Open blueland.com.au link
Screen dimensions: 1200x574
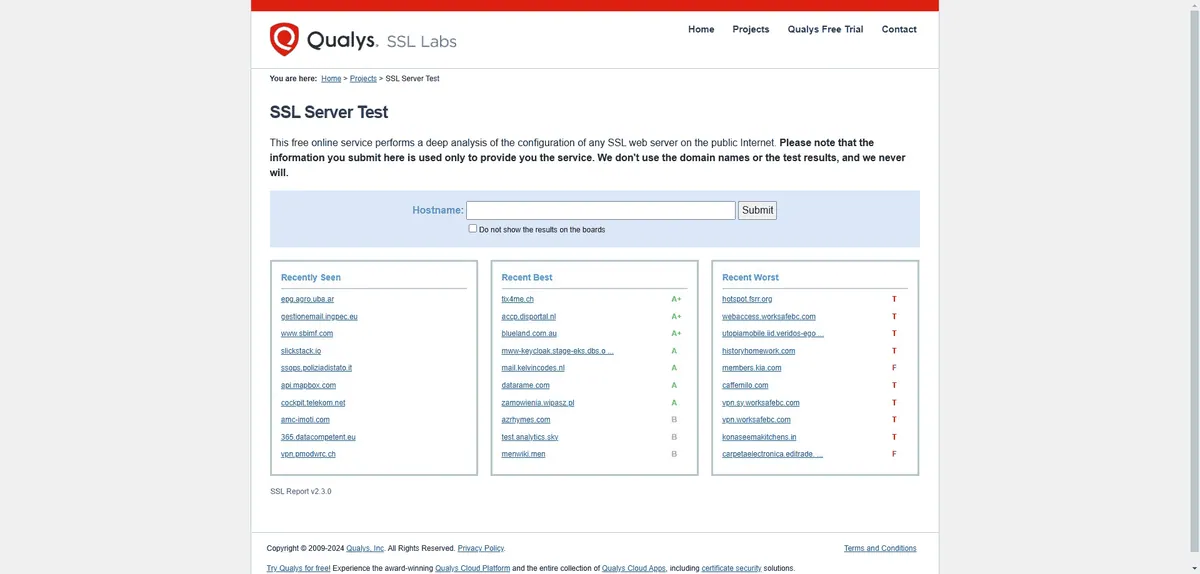click(x=529, y=333)
